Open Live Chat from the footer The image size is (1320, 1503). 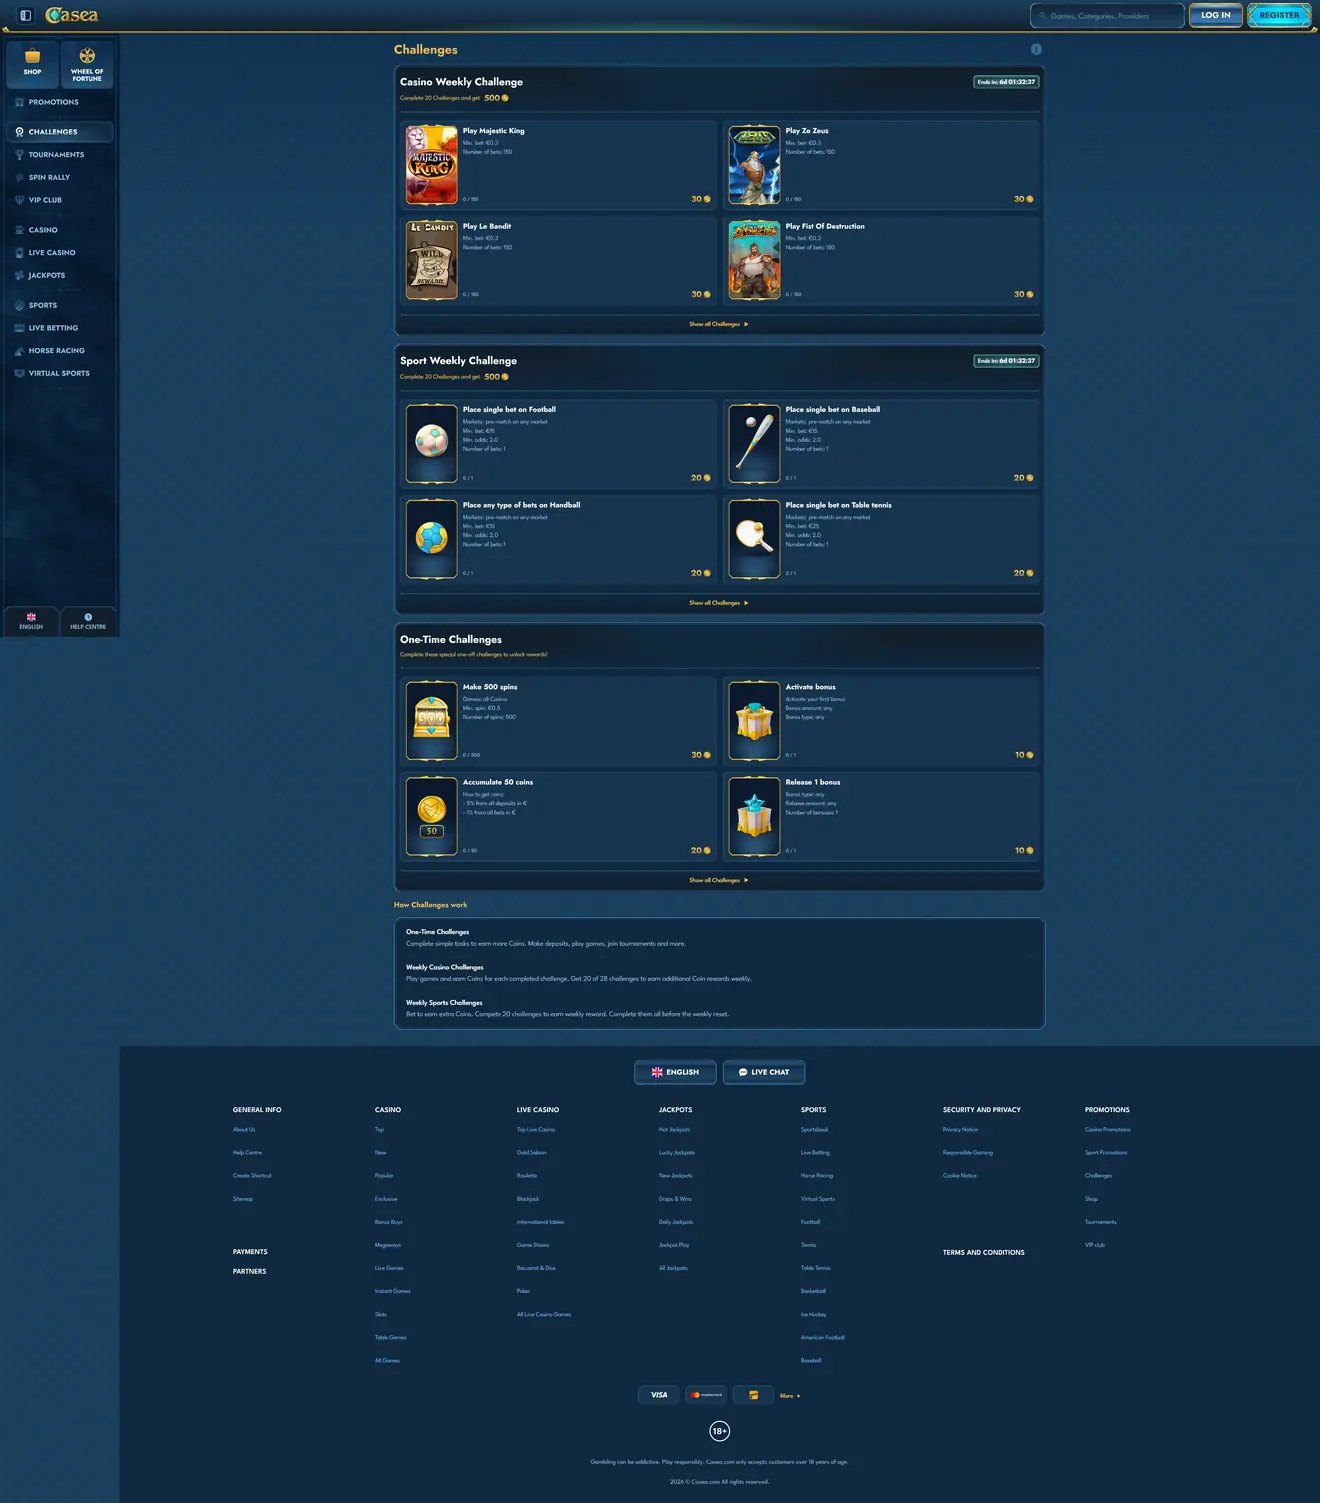pos(764,1072)
